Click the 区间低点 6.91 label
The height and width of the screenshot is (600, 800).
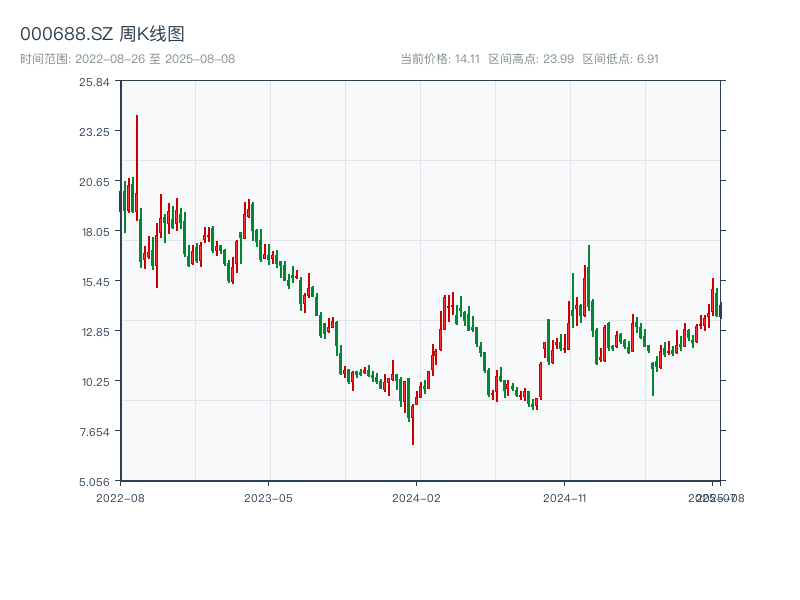point(620,59)
